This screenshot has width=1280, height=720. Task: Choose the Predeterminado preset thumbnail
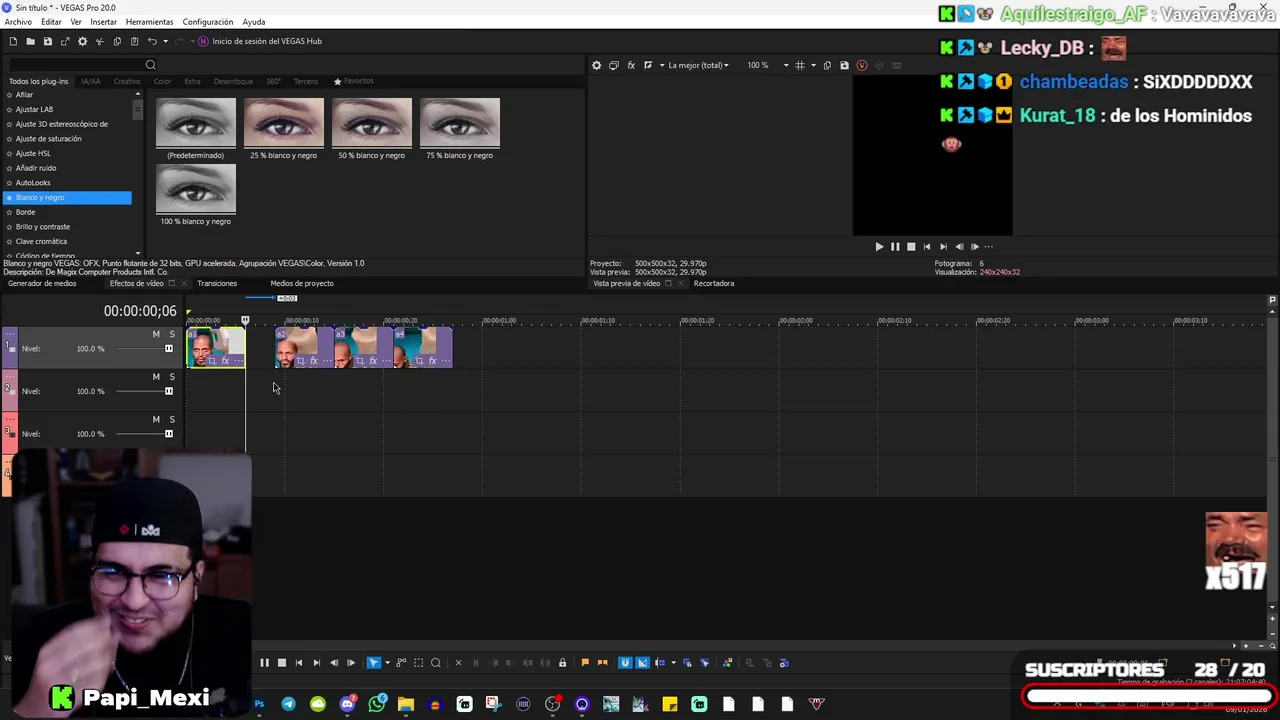(196, 122)
